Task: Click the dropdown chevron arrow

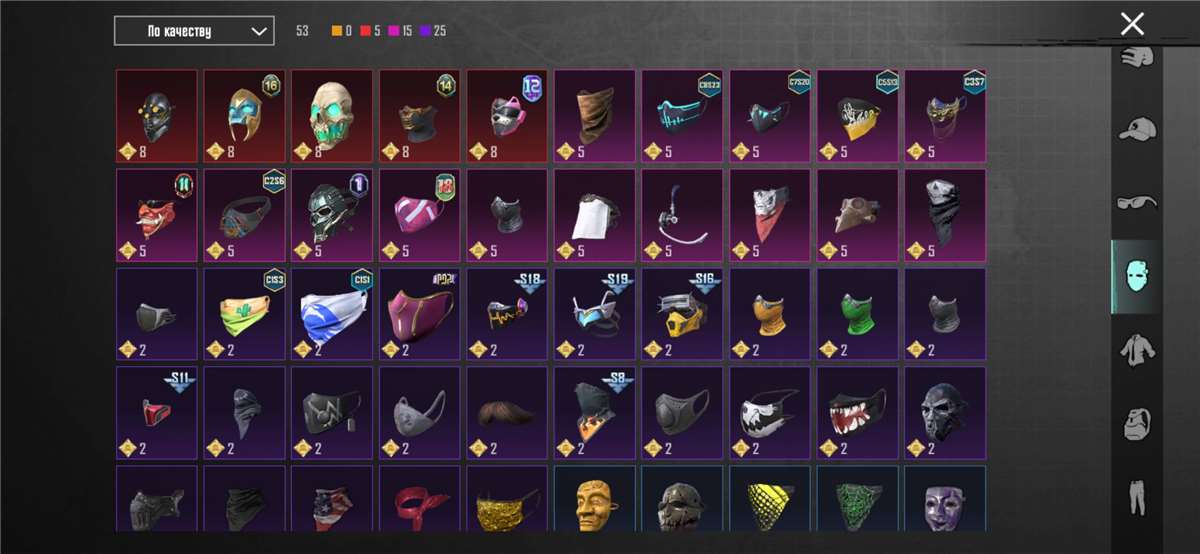Action: 258,32
